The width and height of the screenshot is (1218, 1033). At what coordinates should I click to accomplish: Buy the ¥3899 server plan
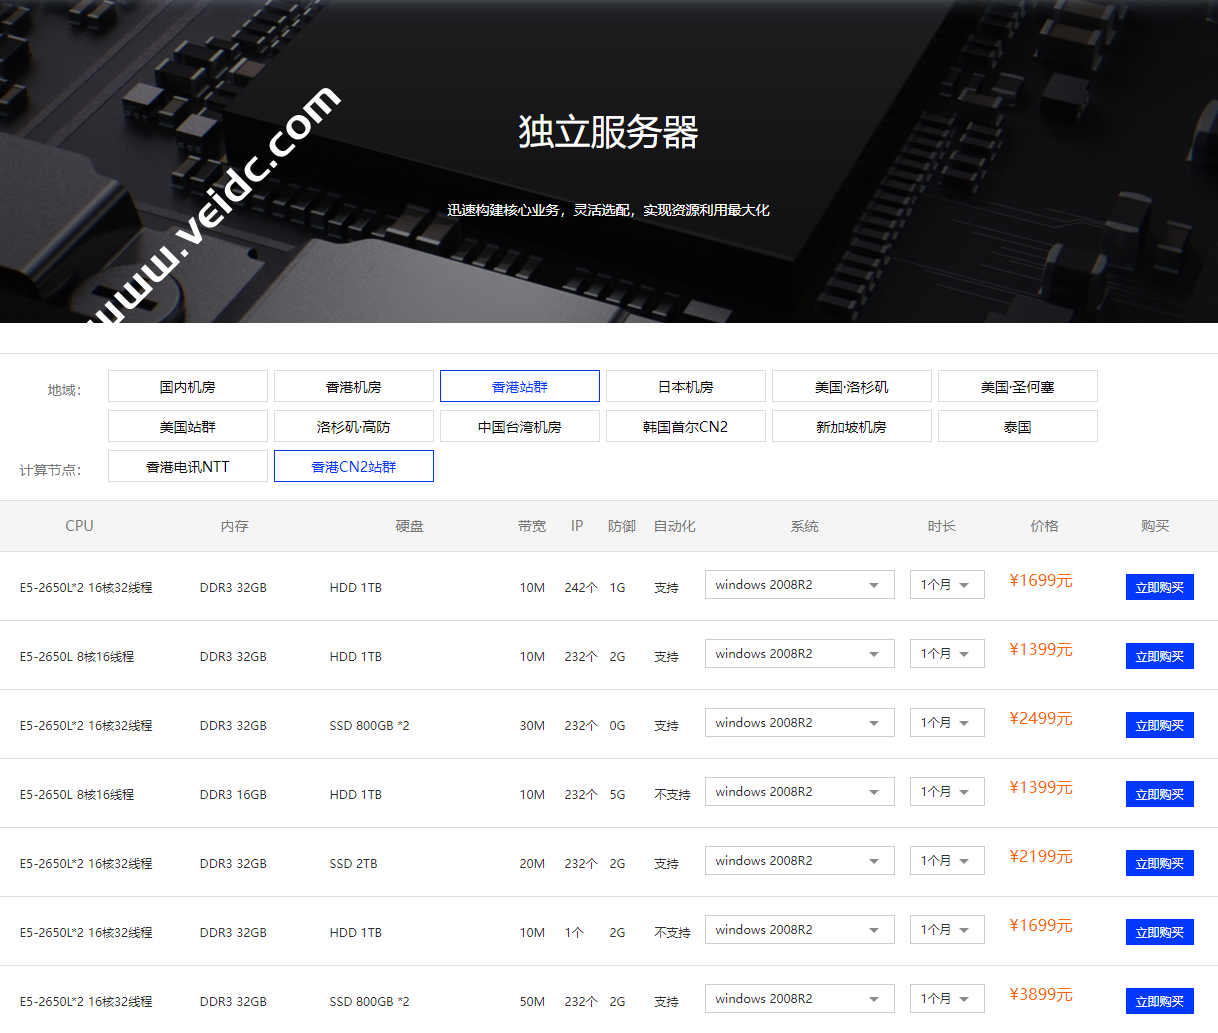[x=1159, y=1001]
